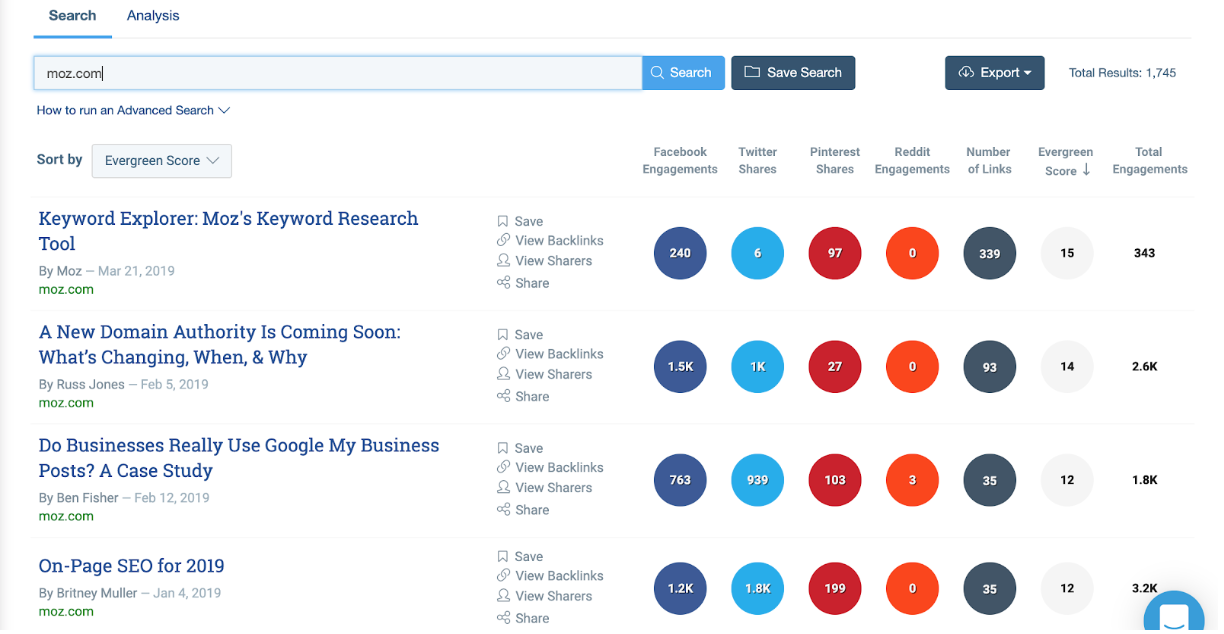The image size is (1224, 634).
Task: Open On-Page SEO for 2019 article
Action: 131,566
